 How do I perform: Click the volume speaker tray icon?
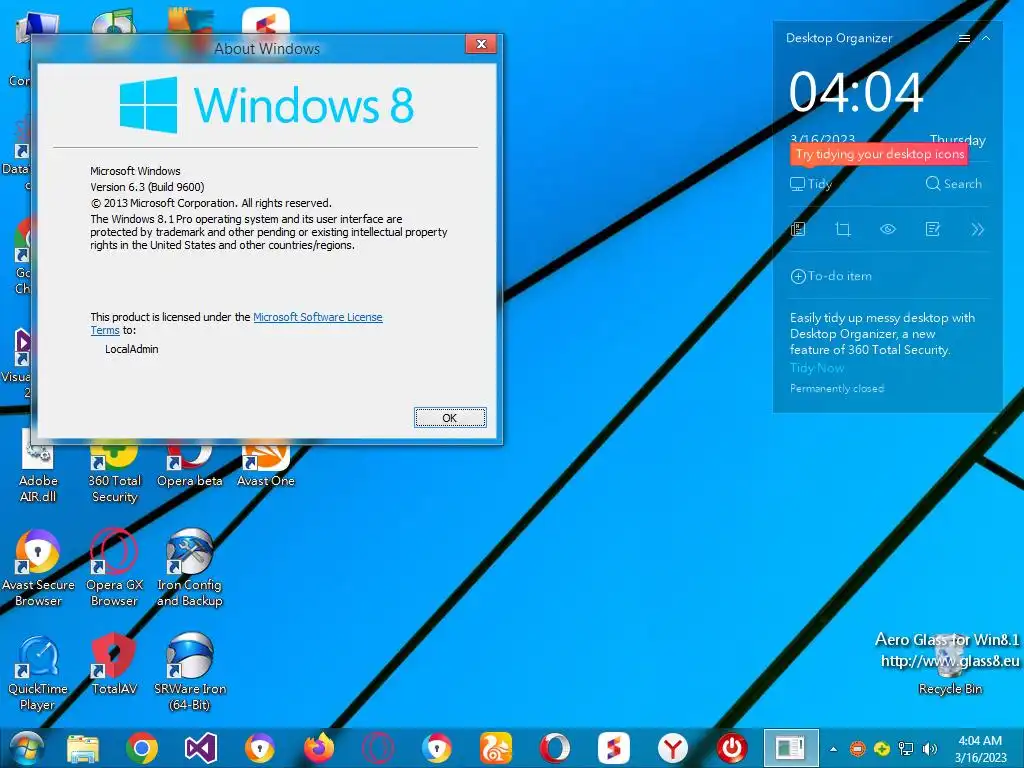point(929,749)
